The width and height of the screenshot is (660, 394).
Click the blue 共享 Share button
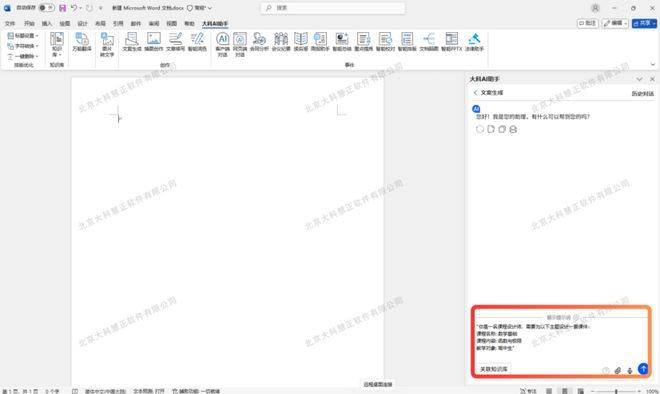click(644, 23)
